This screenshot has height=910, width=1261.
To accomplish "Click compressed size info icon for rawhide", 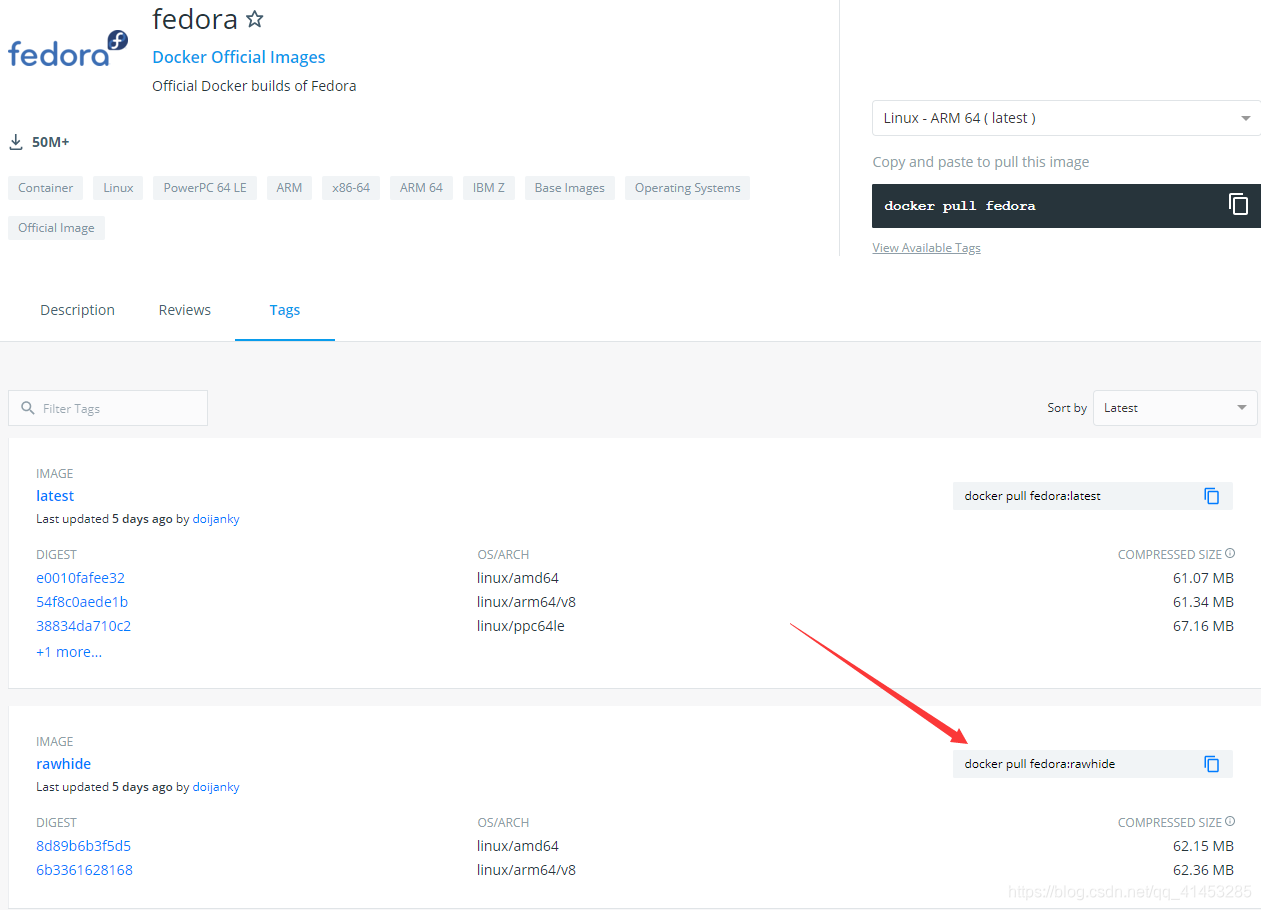I will click(x=1230, y=821).
